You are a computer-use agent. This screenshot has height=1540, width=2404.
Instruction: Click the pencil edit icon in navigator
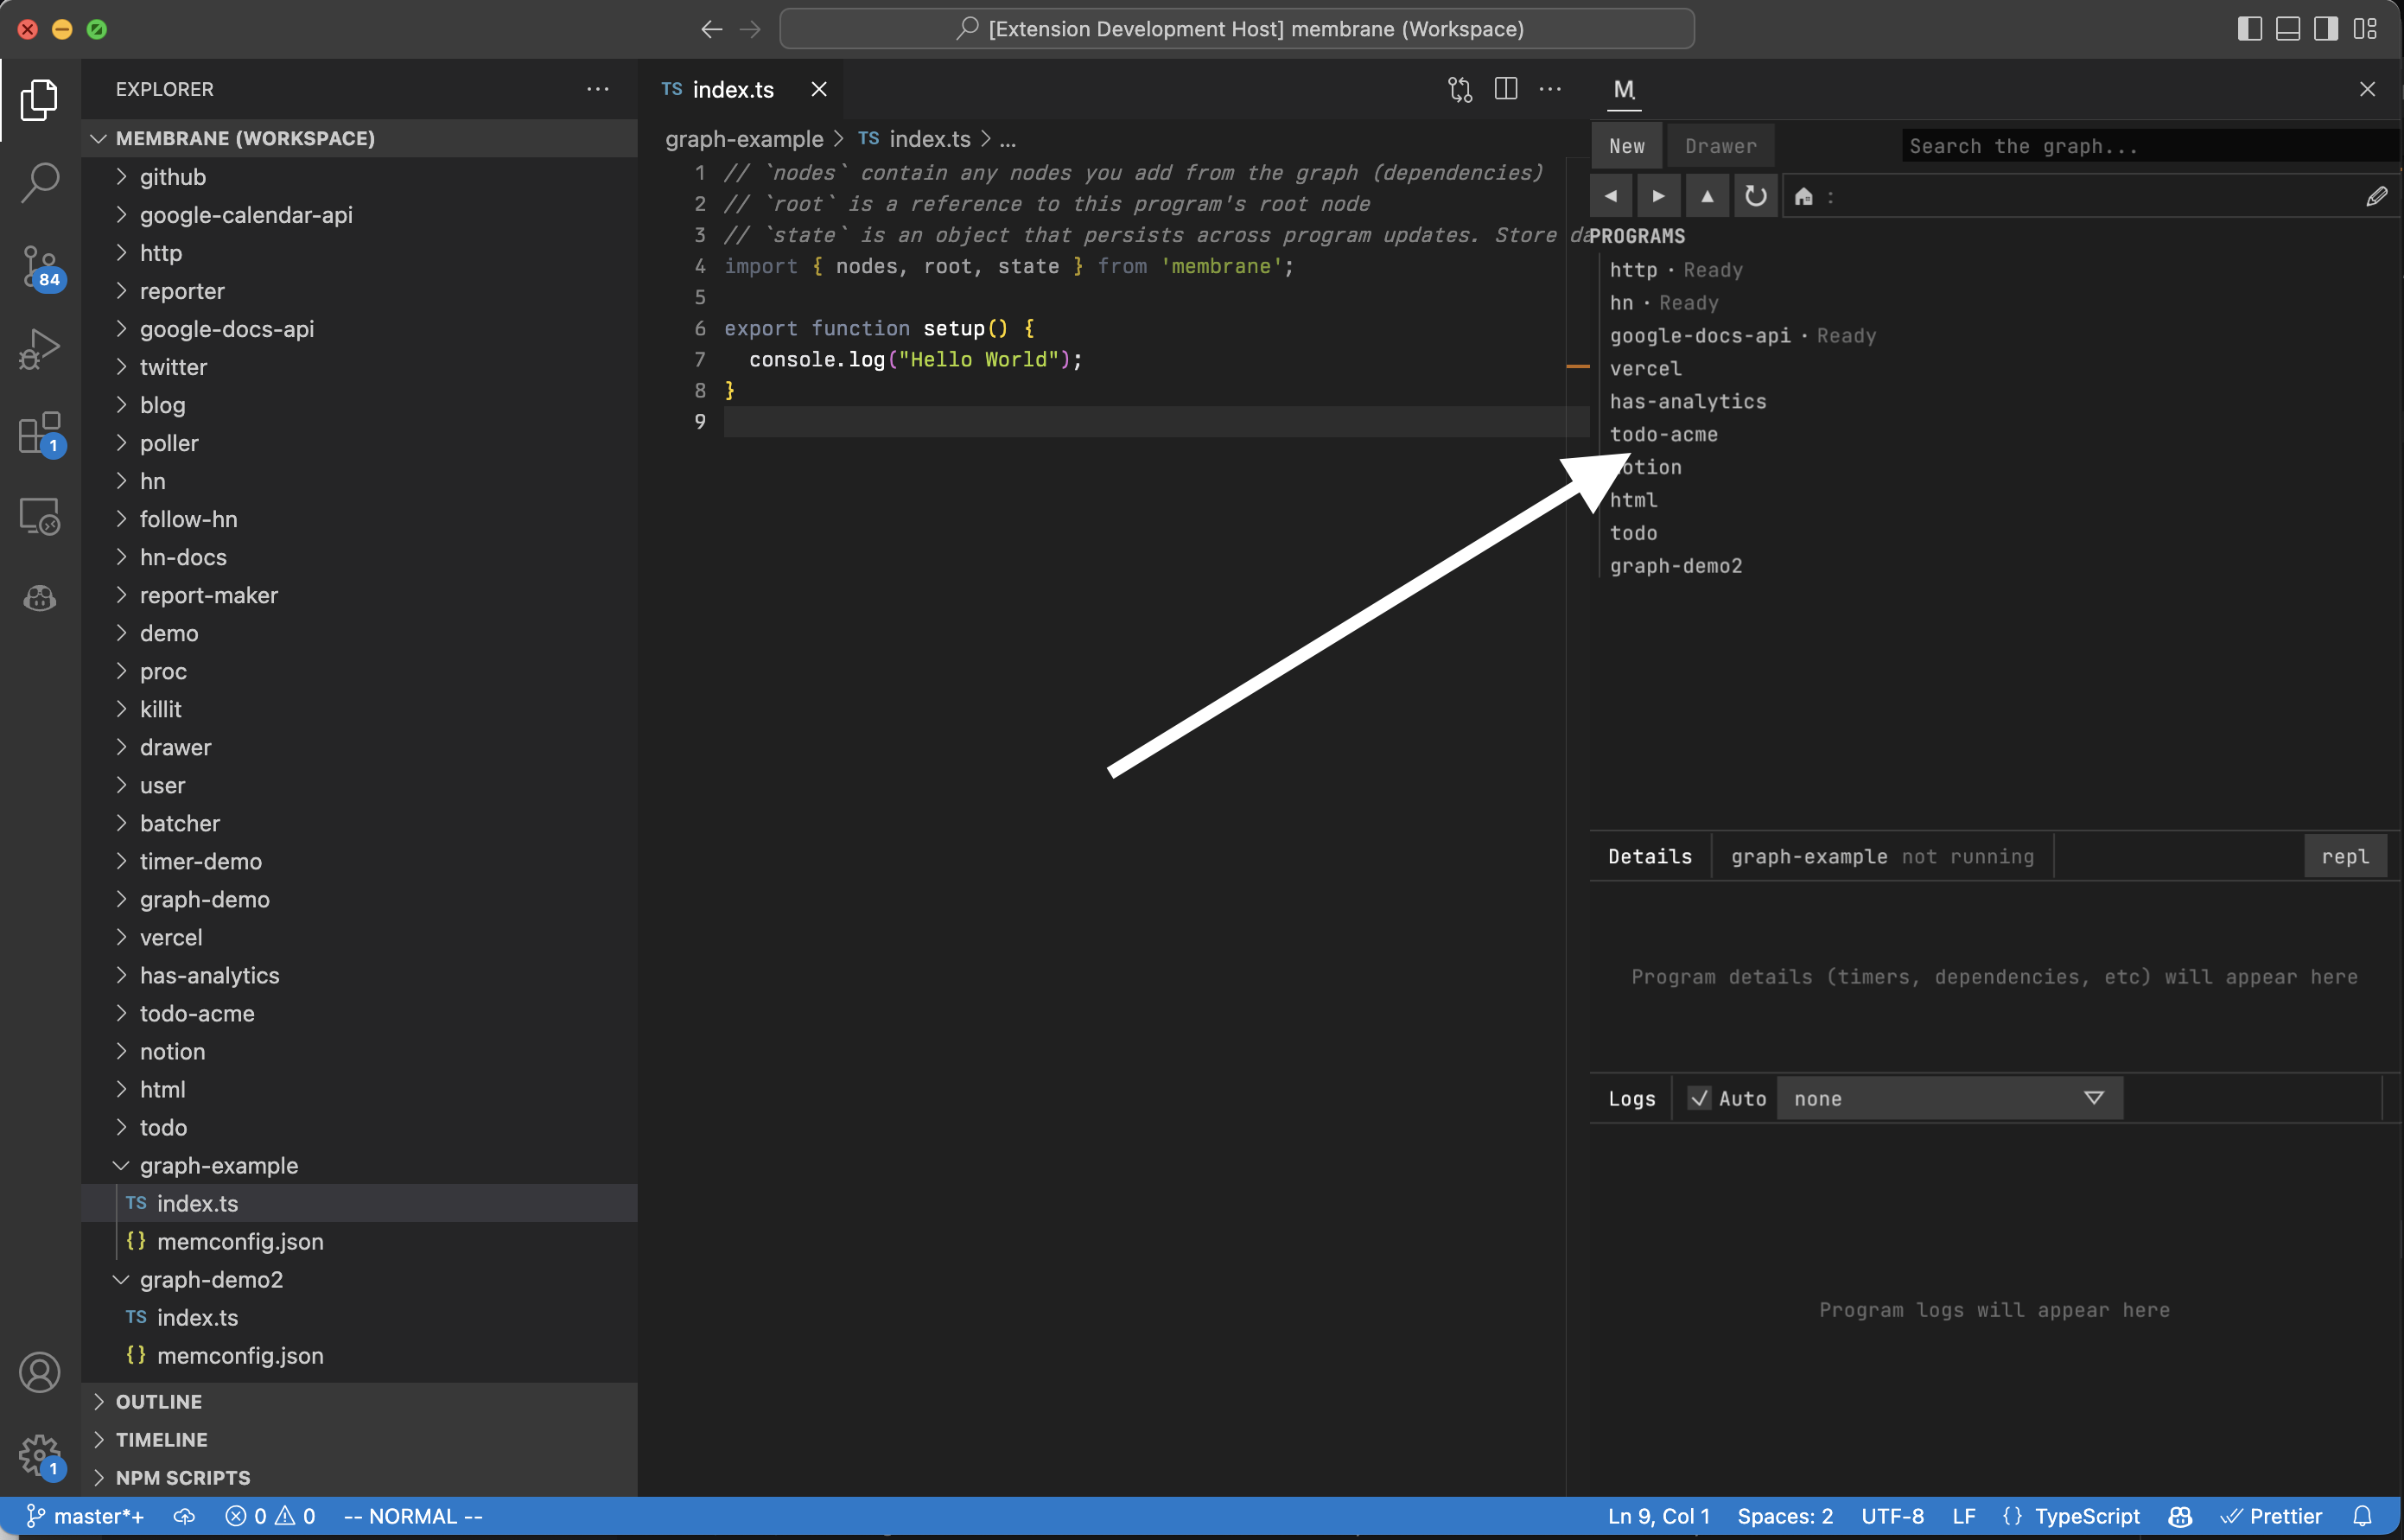point(2377,196)
